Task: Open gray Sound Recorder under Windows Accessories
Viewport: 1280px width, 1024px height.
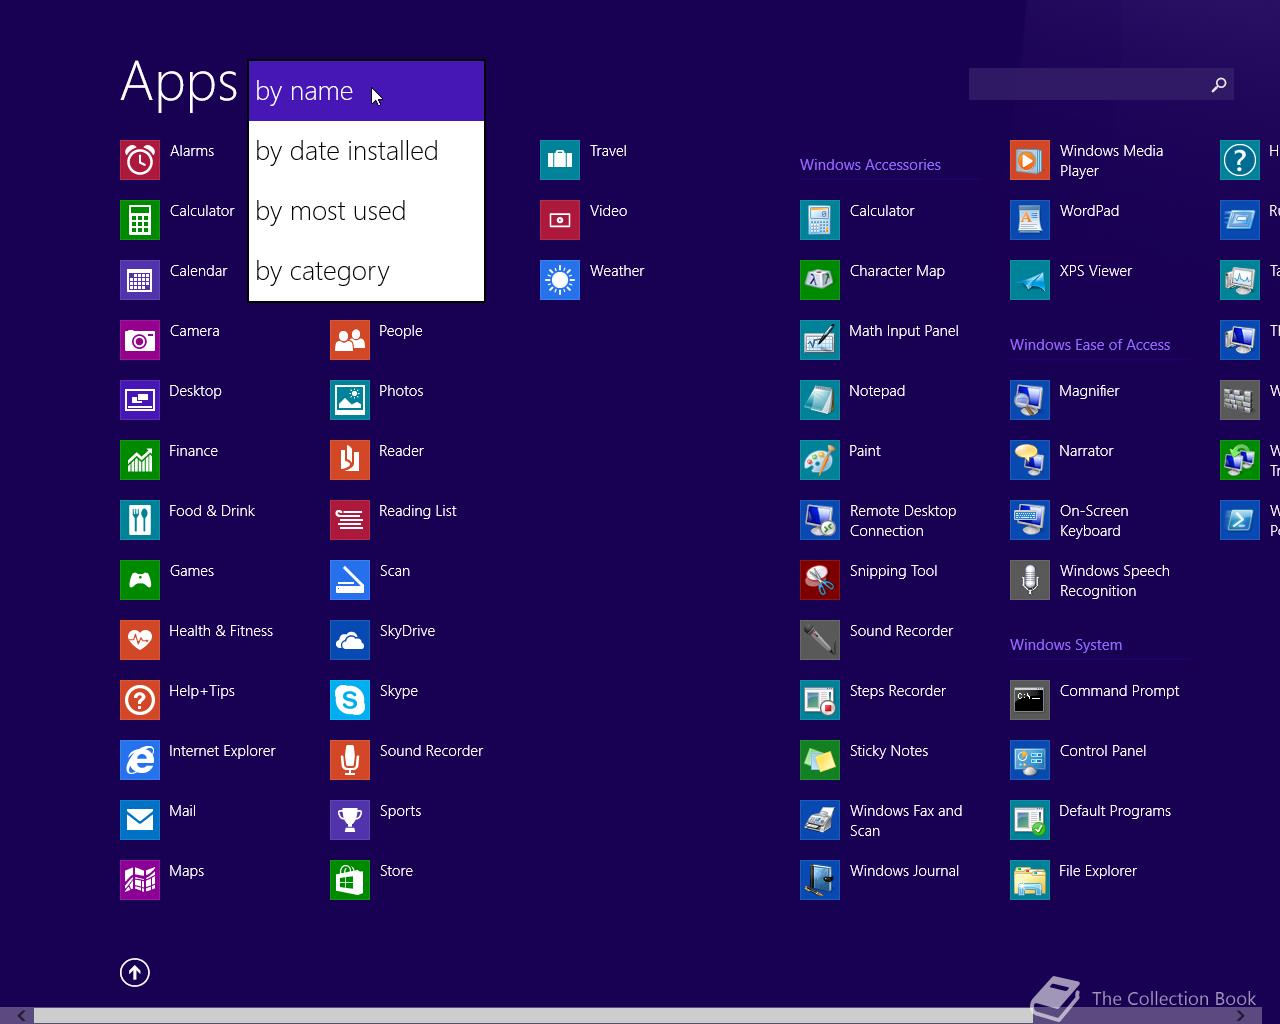Action: [820, 640]
